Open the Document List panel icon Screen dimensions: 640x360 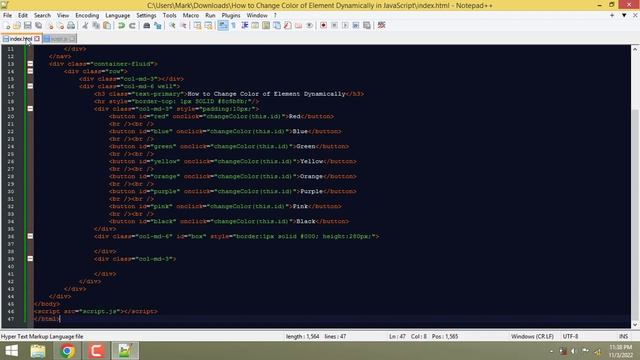[x=277, y=25]
